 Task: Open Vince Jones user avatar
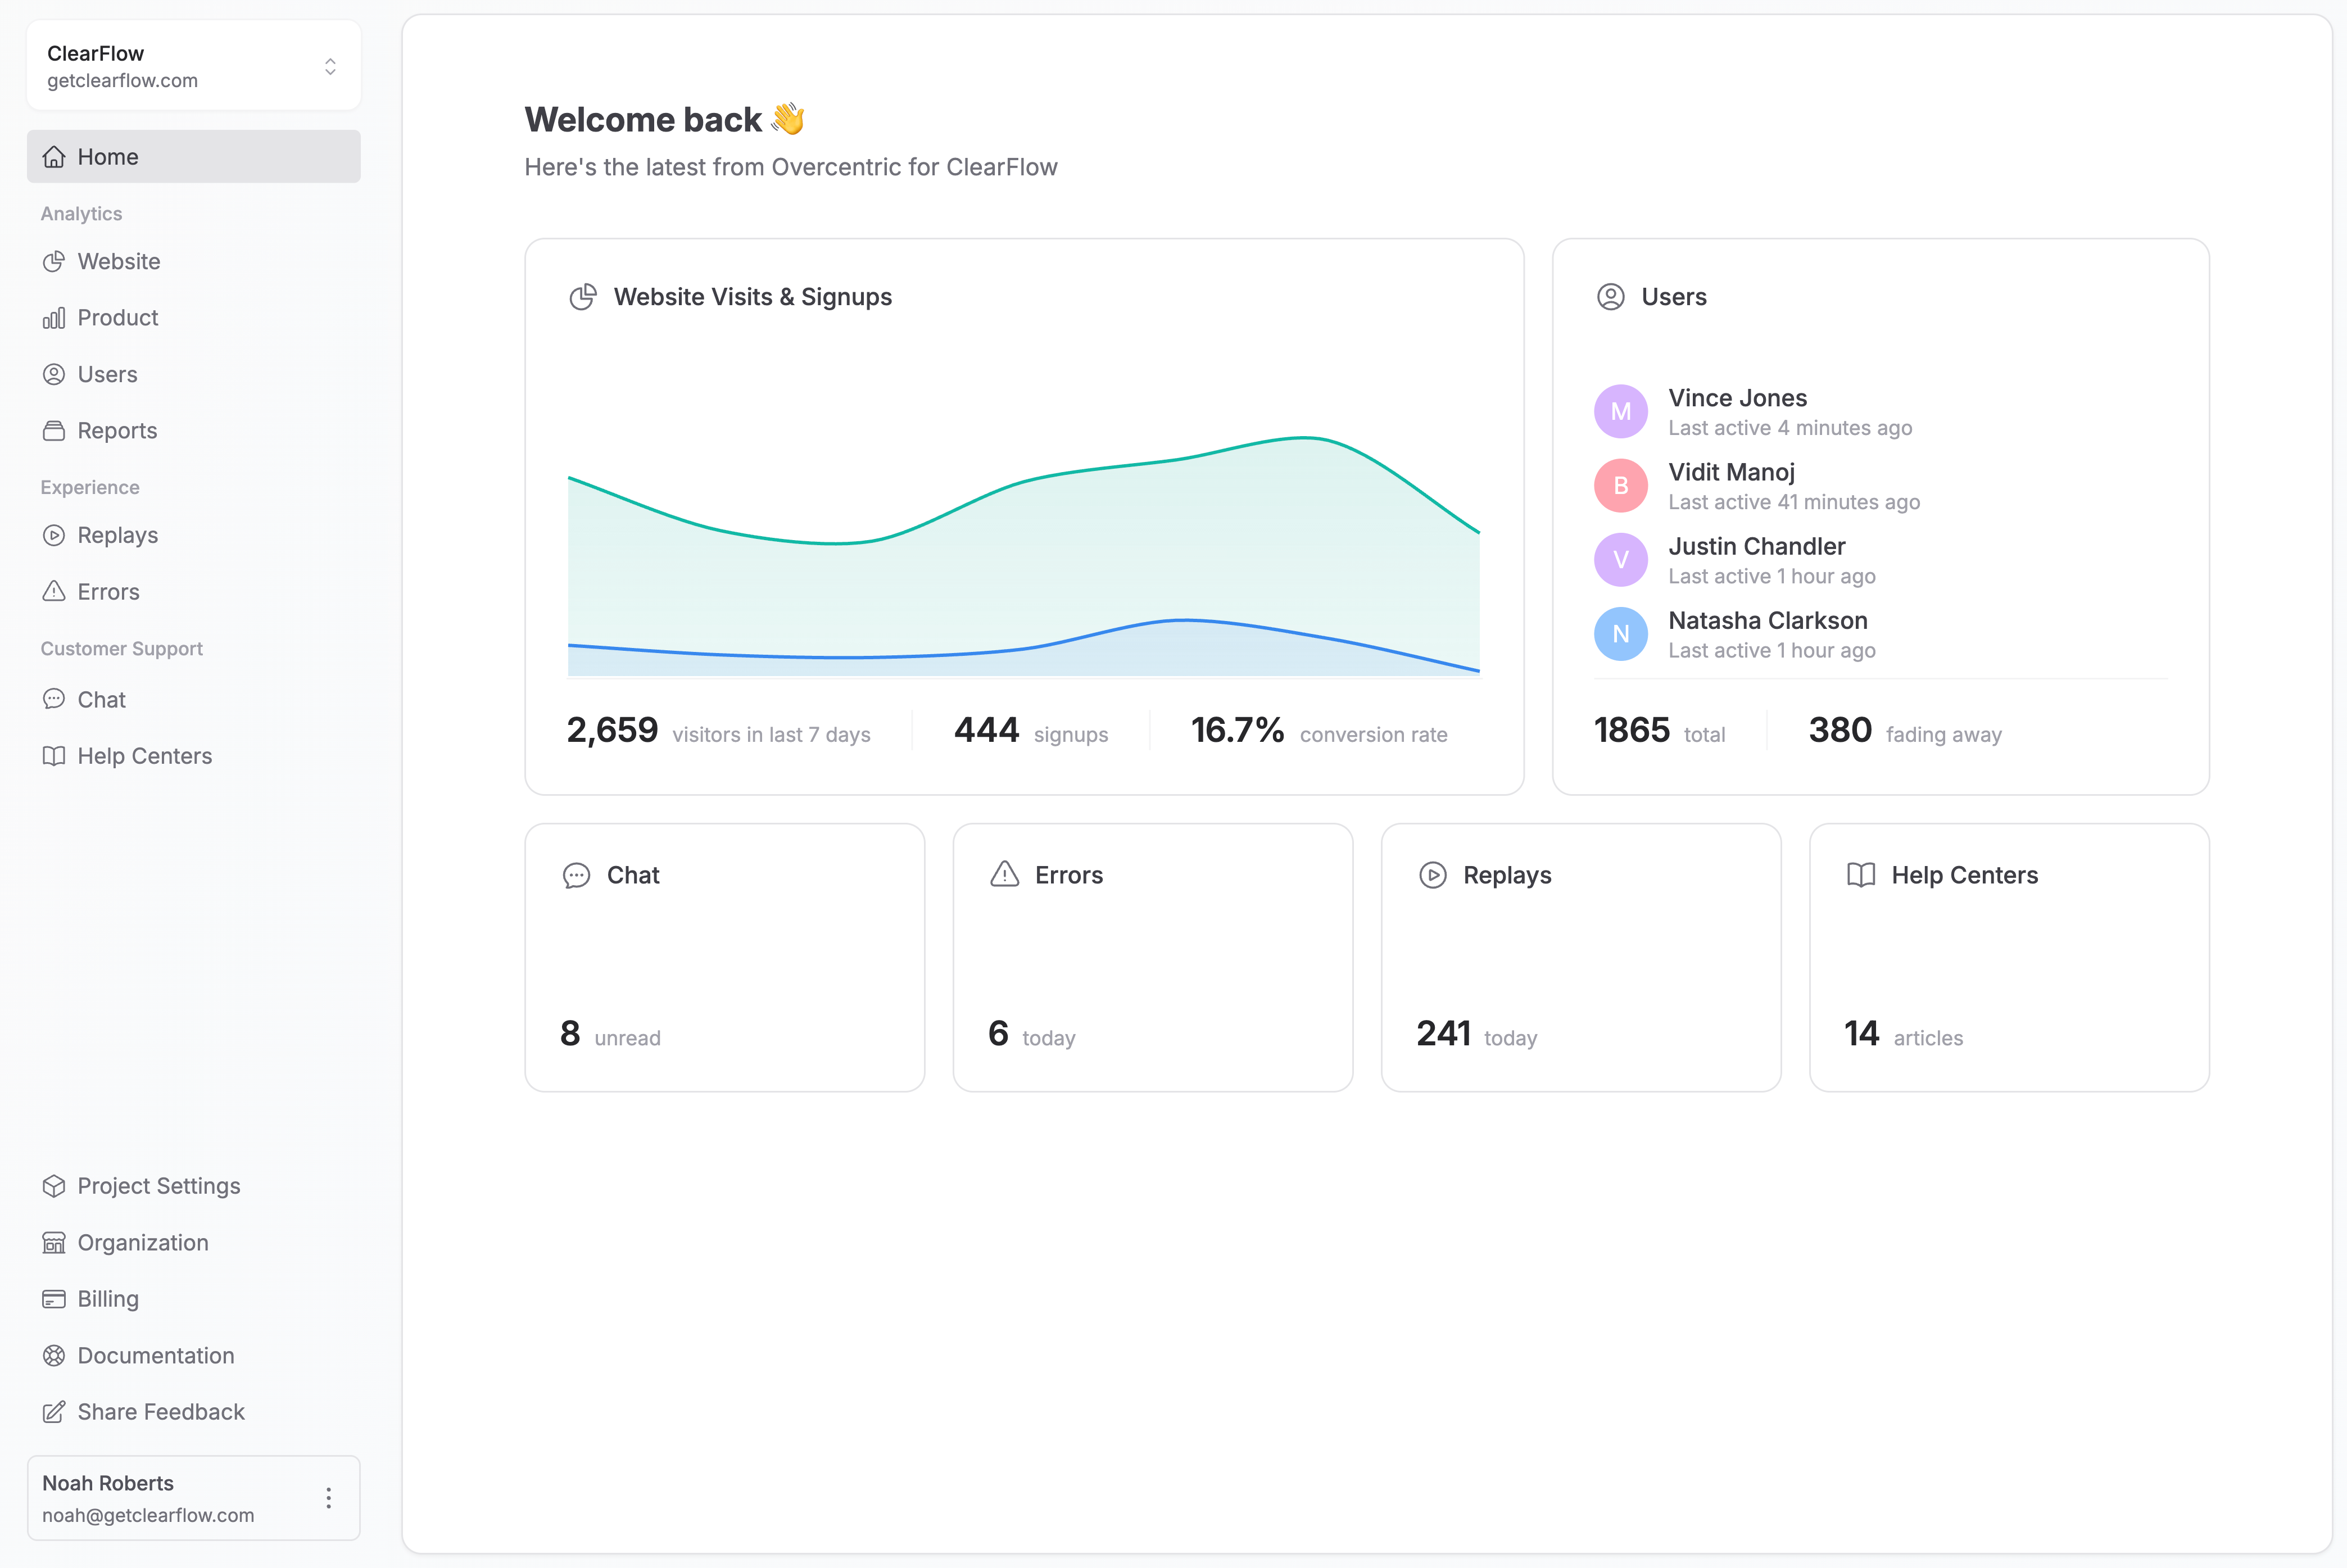(x=1620, y=411)
